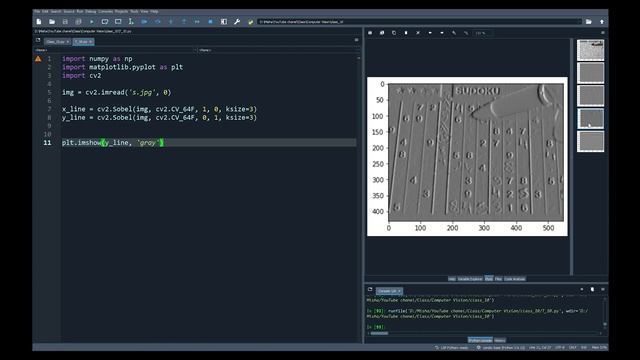Close the active editor file tab
This screenshot has width=640, height=360.
tap(91, 42)
